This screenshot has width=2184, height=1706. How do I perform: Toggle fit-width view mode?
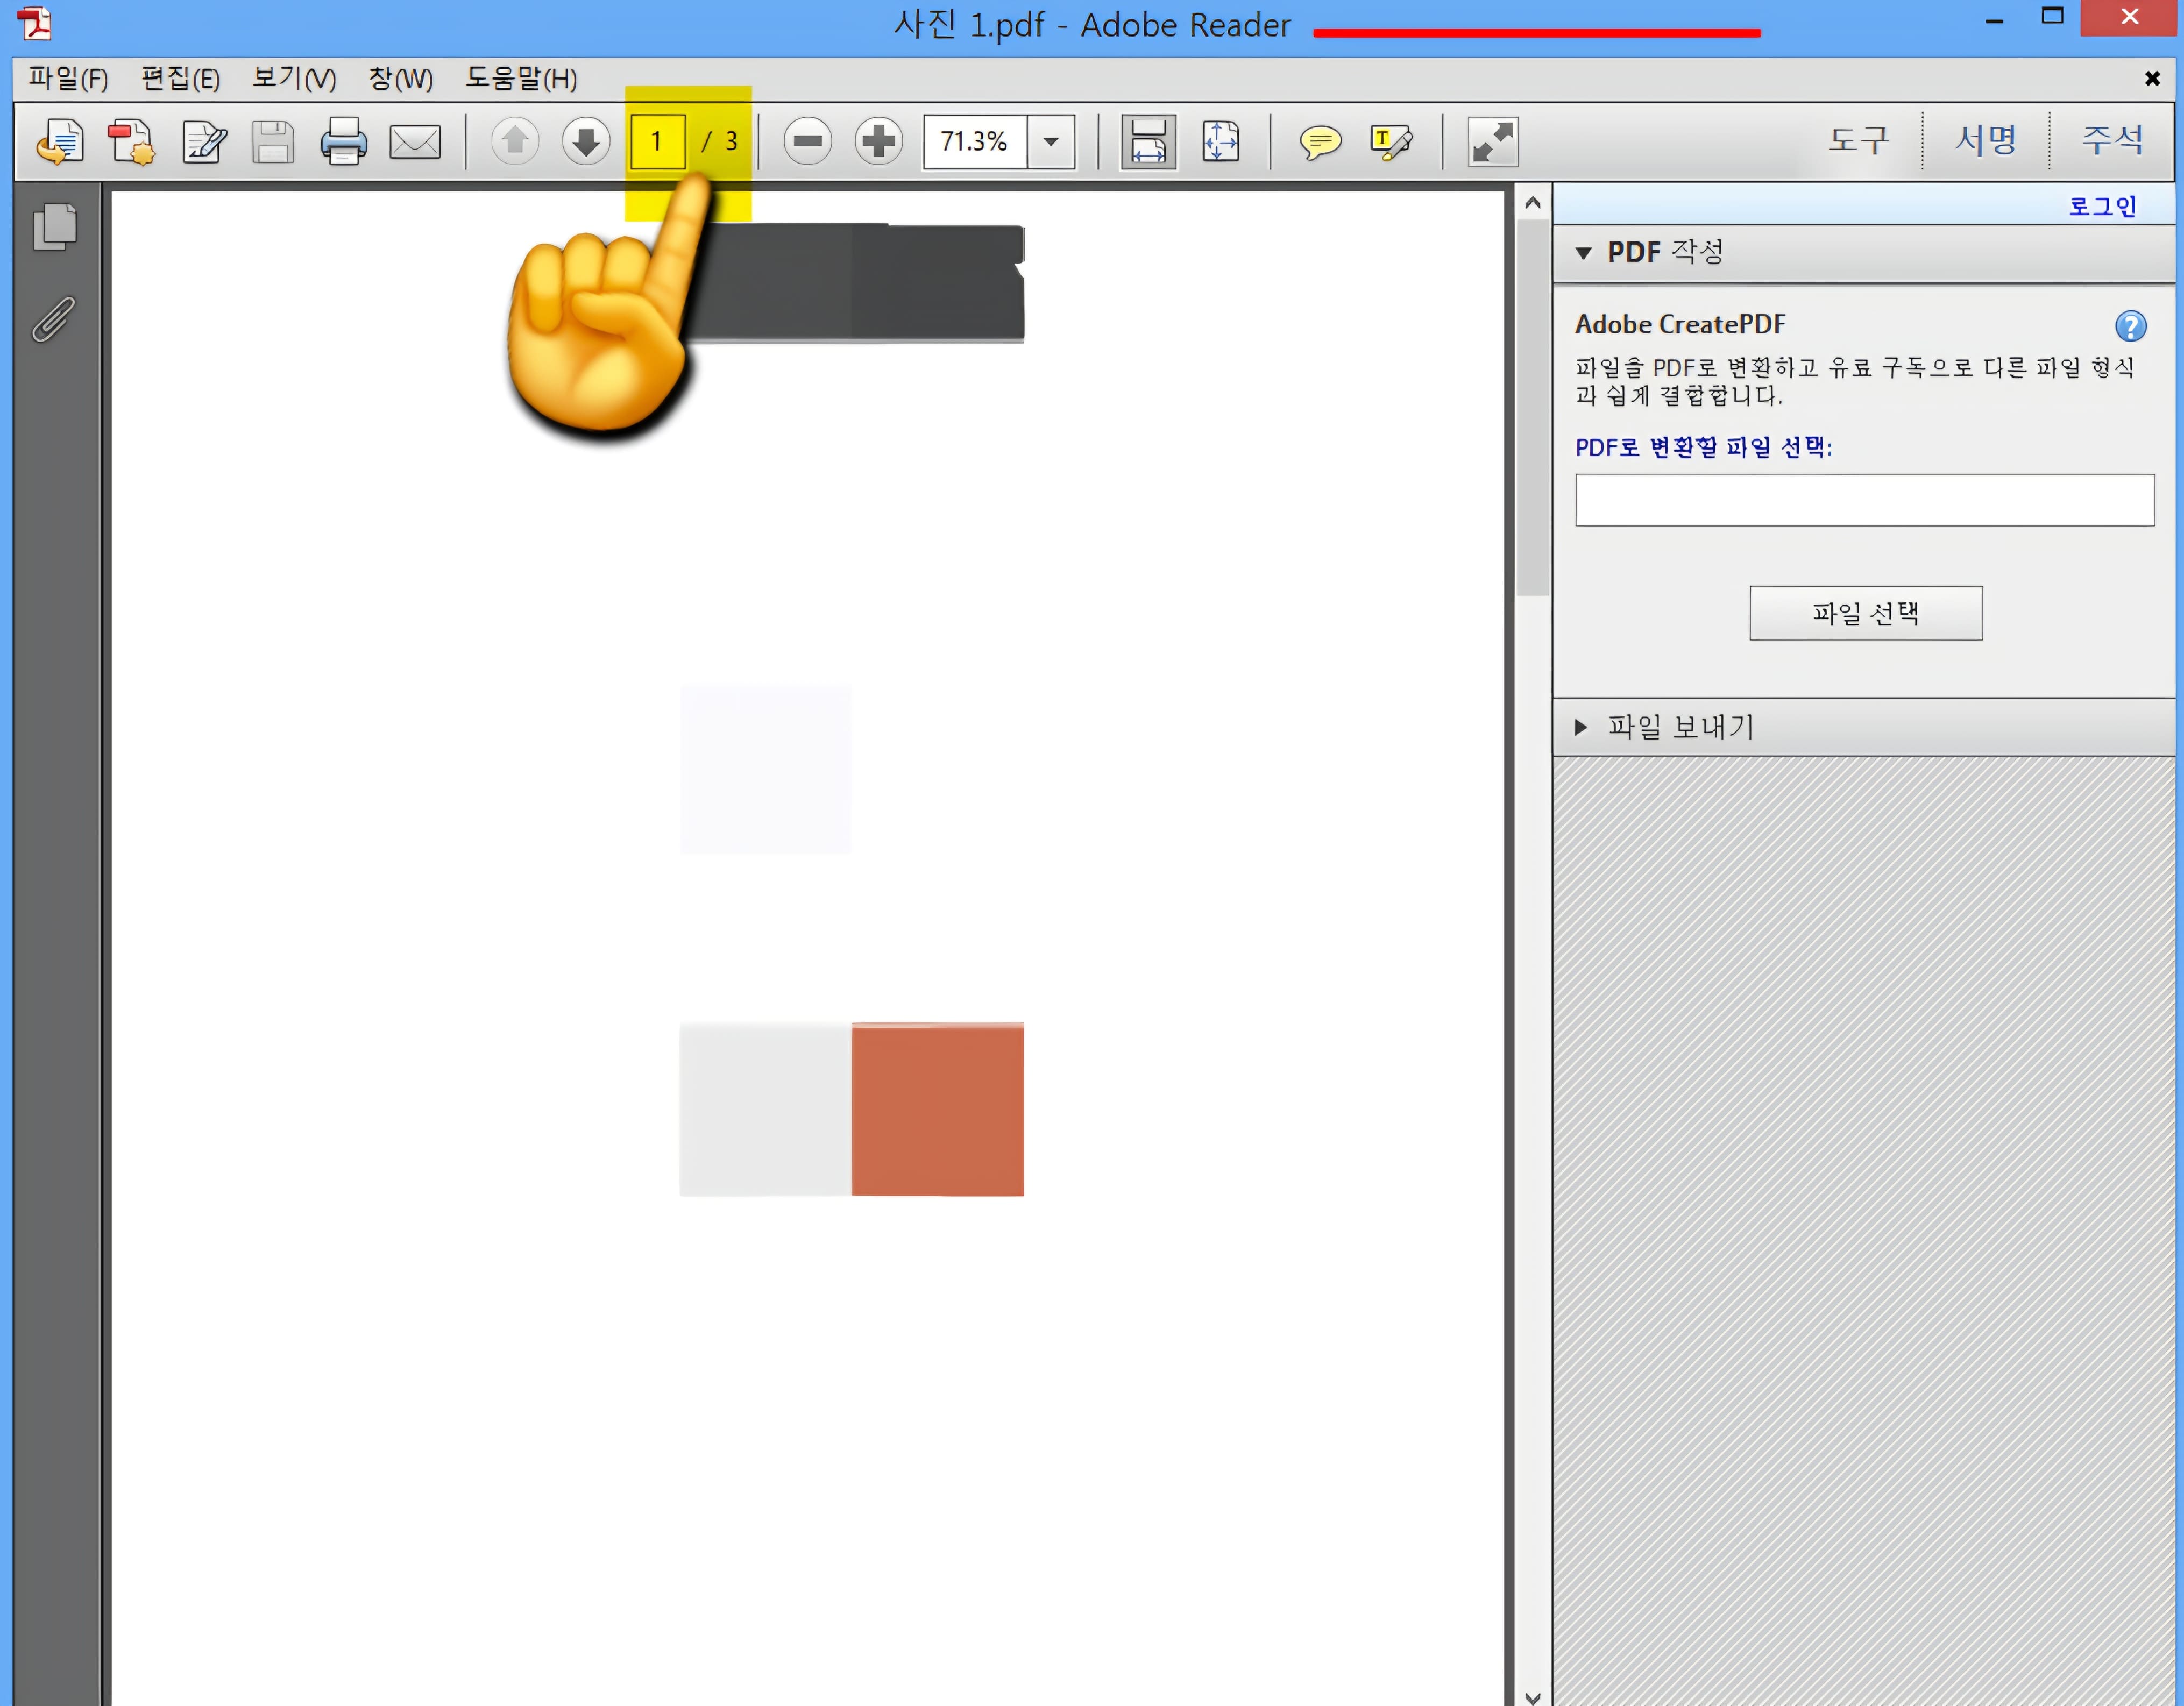tap(1147, 142)
